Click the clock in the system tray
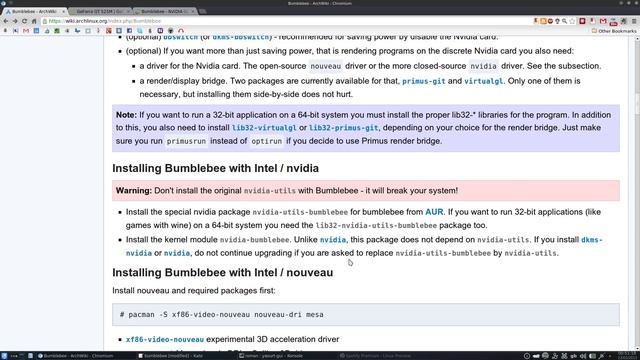Viewport: 640px width, 360px height. [627, 356]
